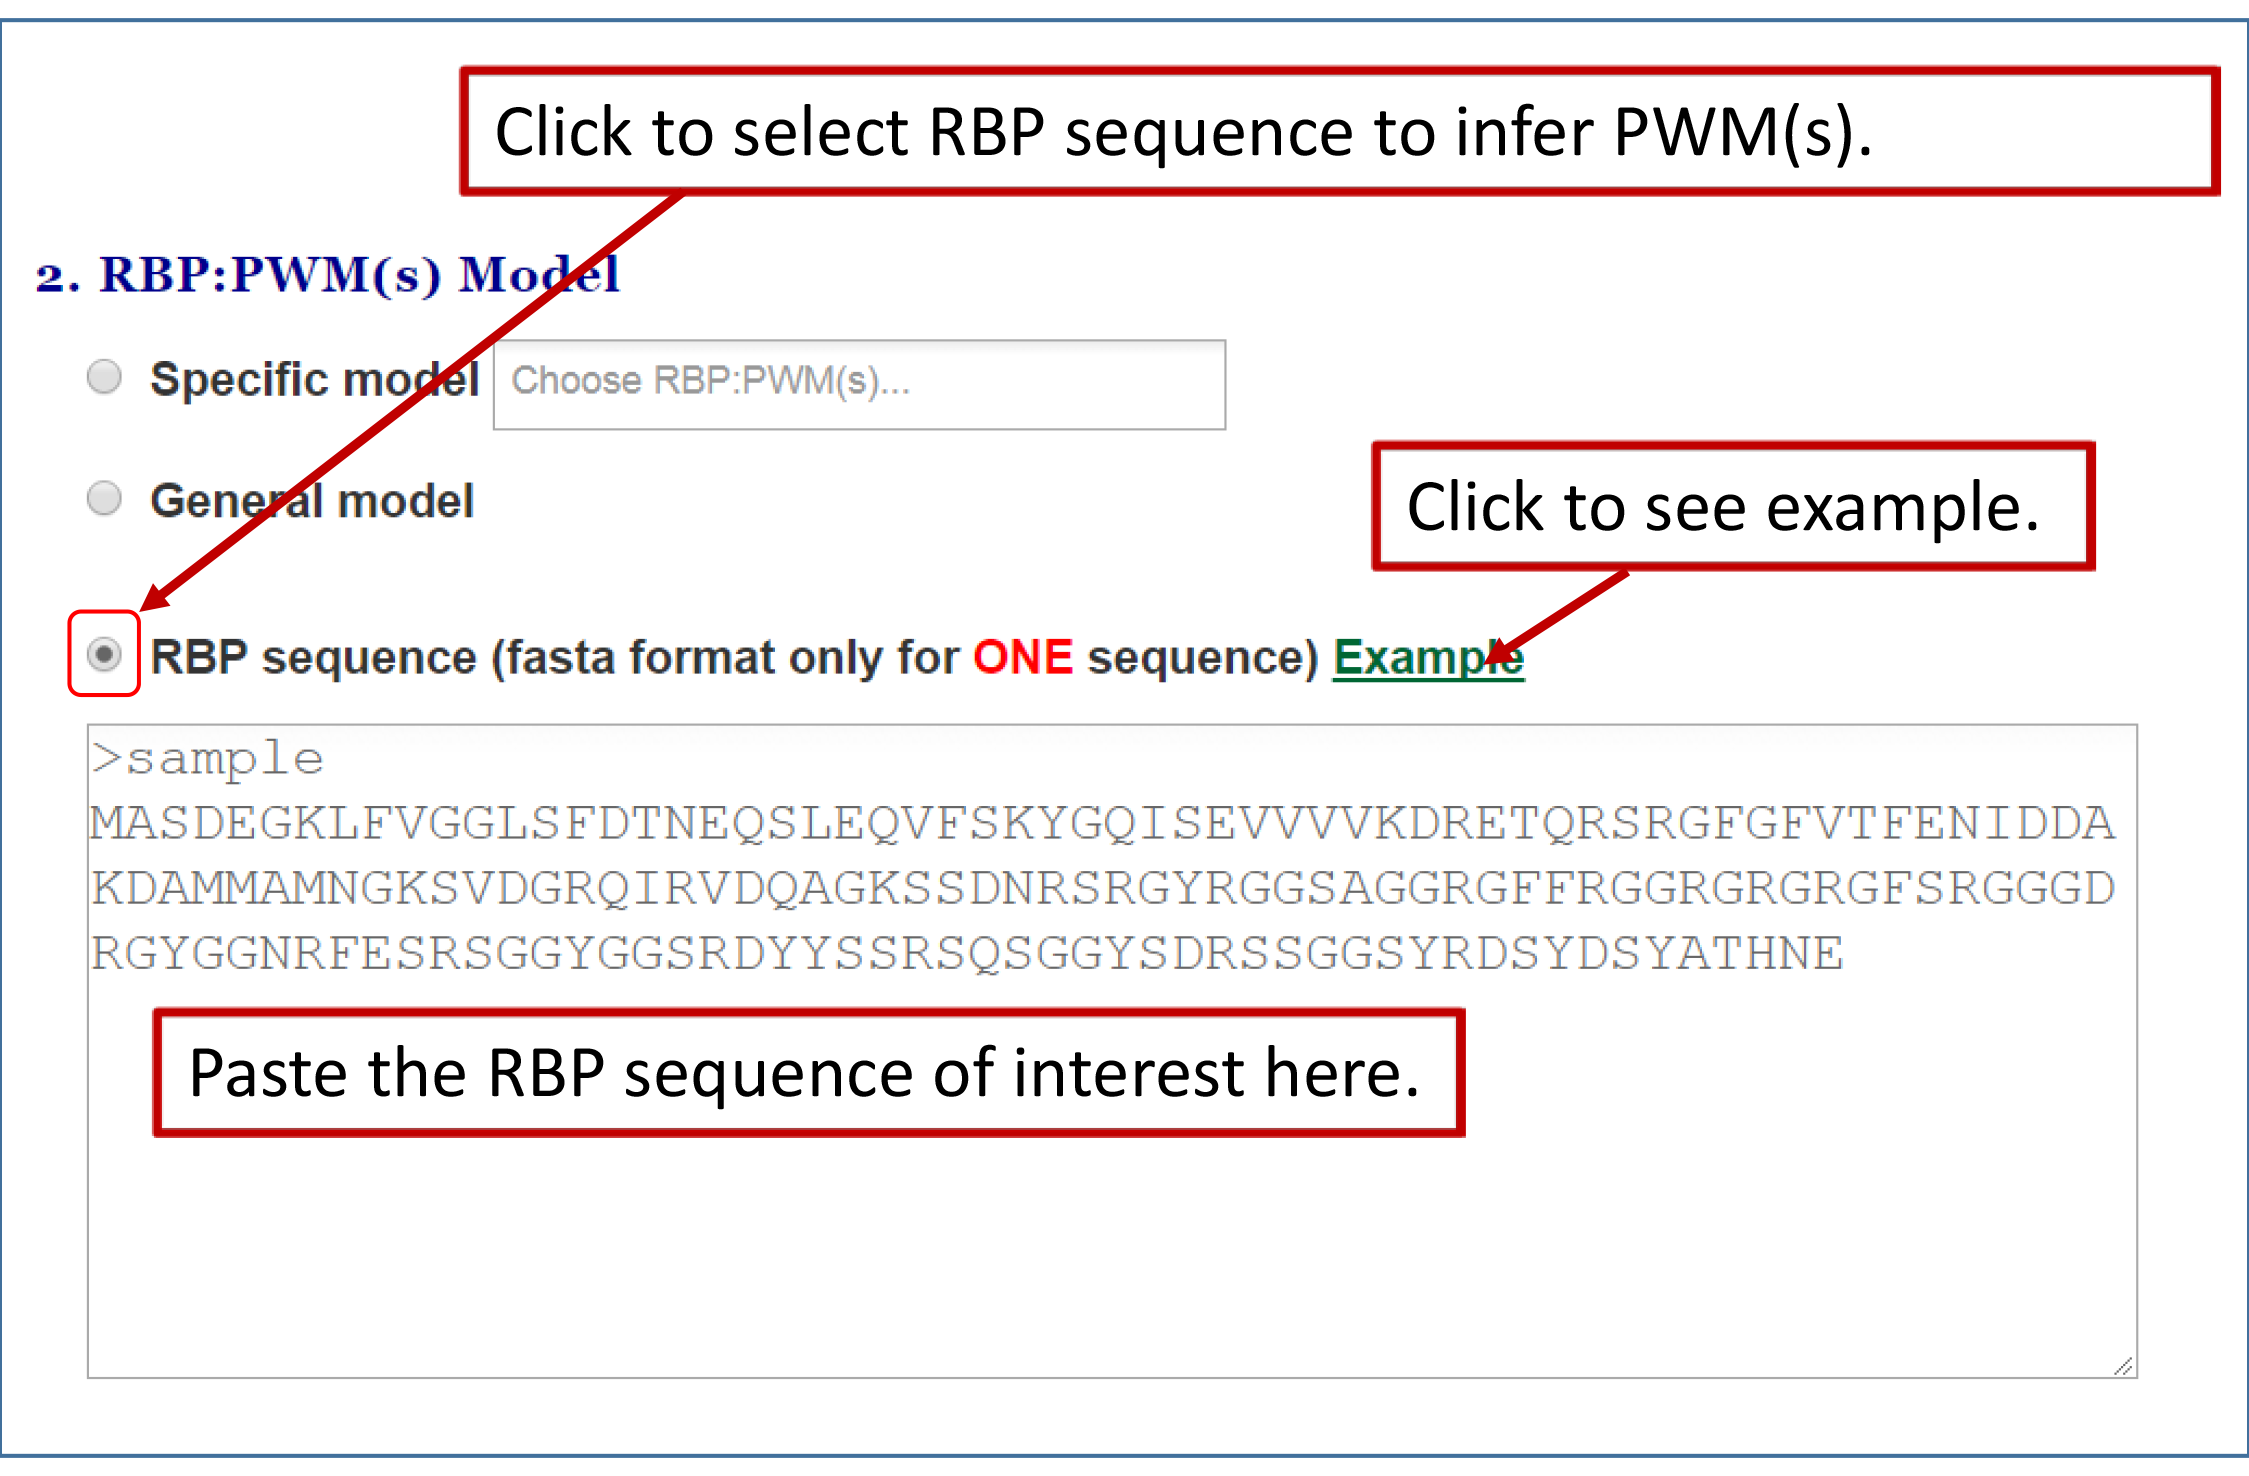Viewport: 2249px width, 1476px height.
Task: Click the green Example link
Action: tap(1428, 658)
